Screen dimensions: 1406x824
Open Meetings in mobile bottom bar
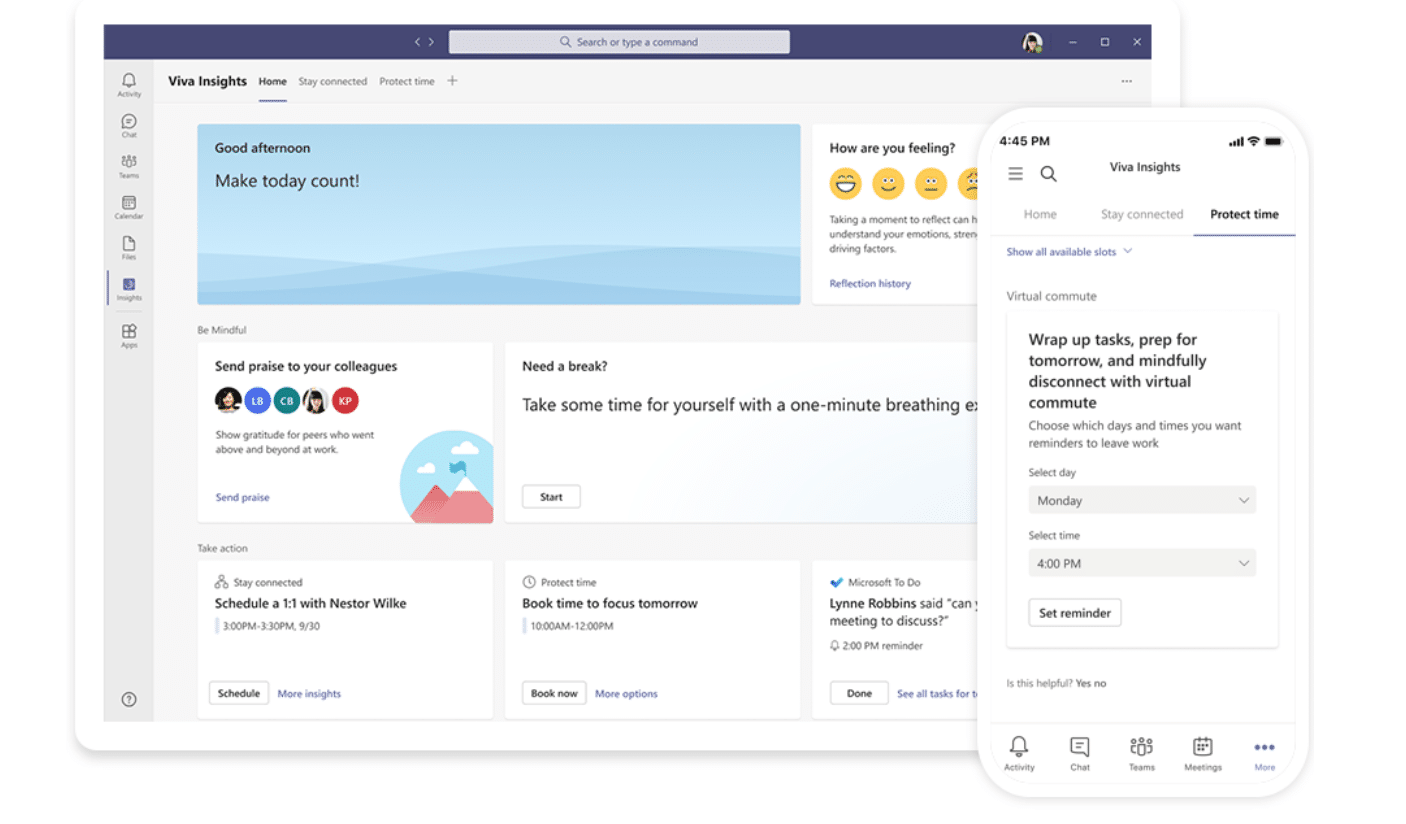pyautogui.click(x=1203, y=754)
